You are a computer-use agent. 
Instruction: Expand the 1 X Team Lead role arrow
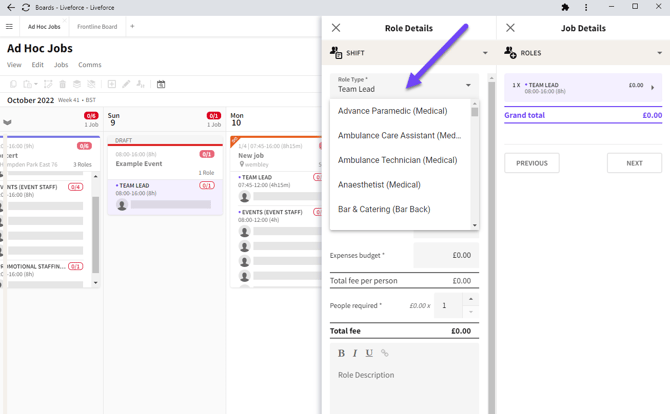pyautogui.click(x=652, y=88)
